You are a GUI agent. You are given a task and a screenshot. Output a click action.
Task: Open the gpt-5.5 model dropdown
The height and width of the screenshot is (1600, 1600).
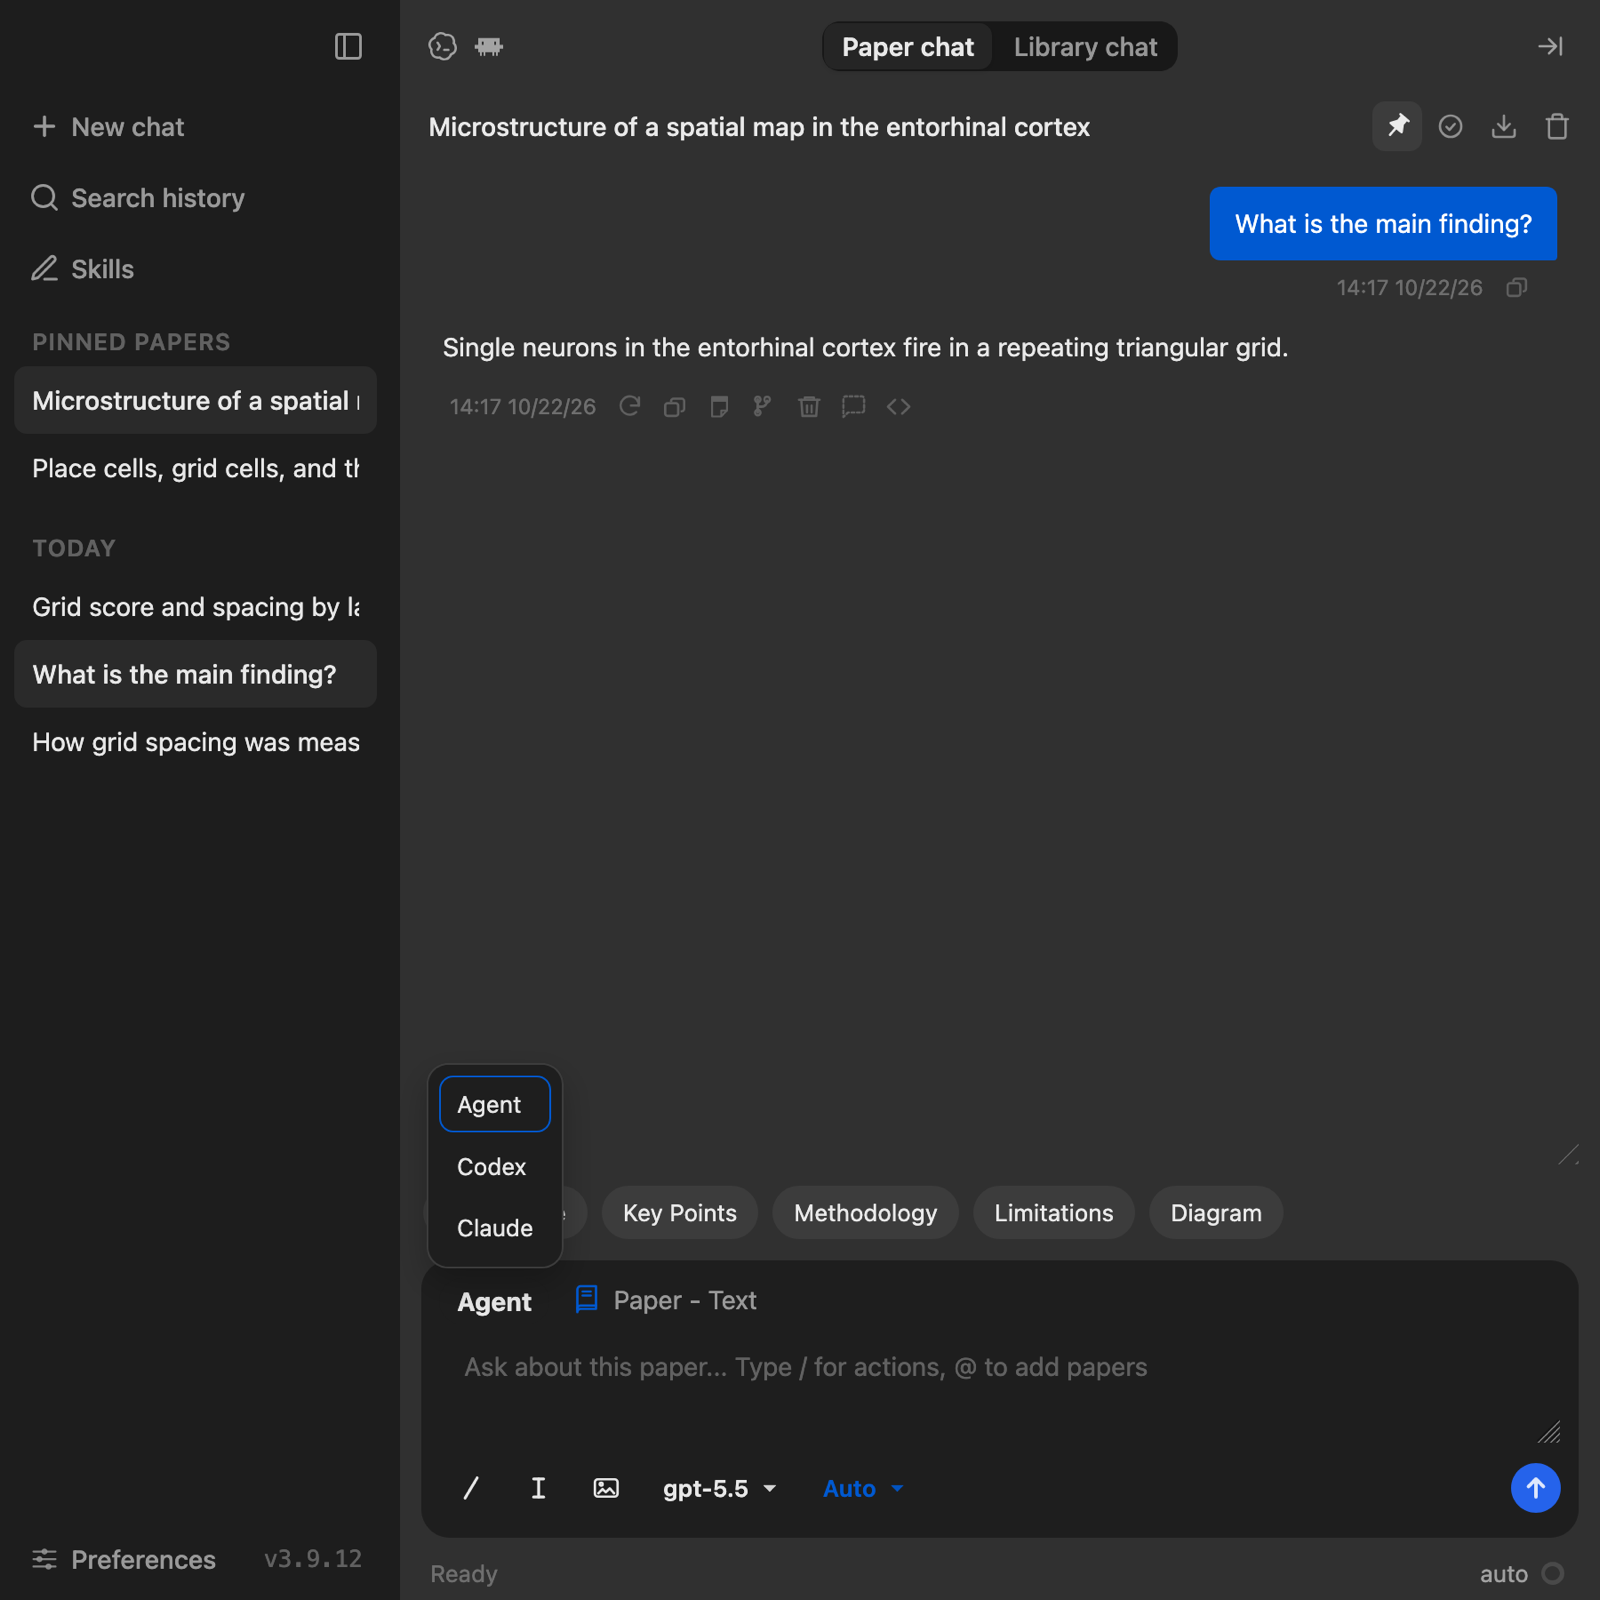720,1489
